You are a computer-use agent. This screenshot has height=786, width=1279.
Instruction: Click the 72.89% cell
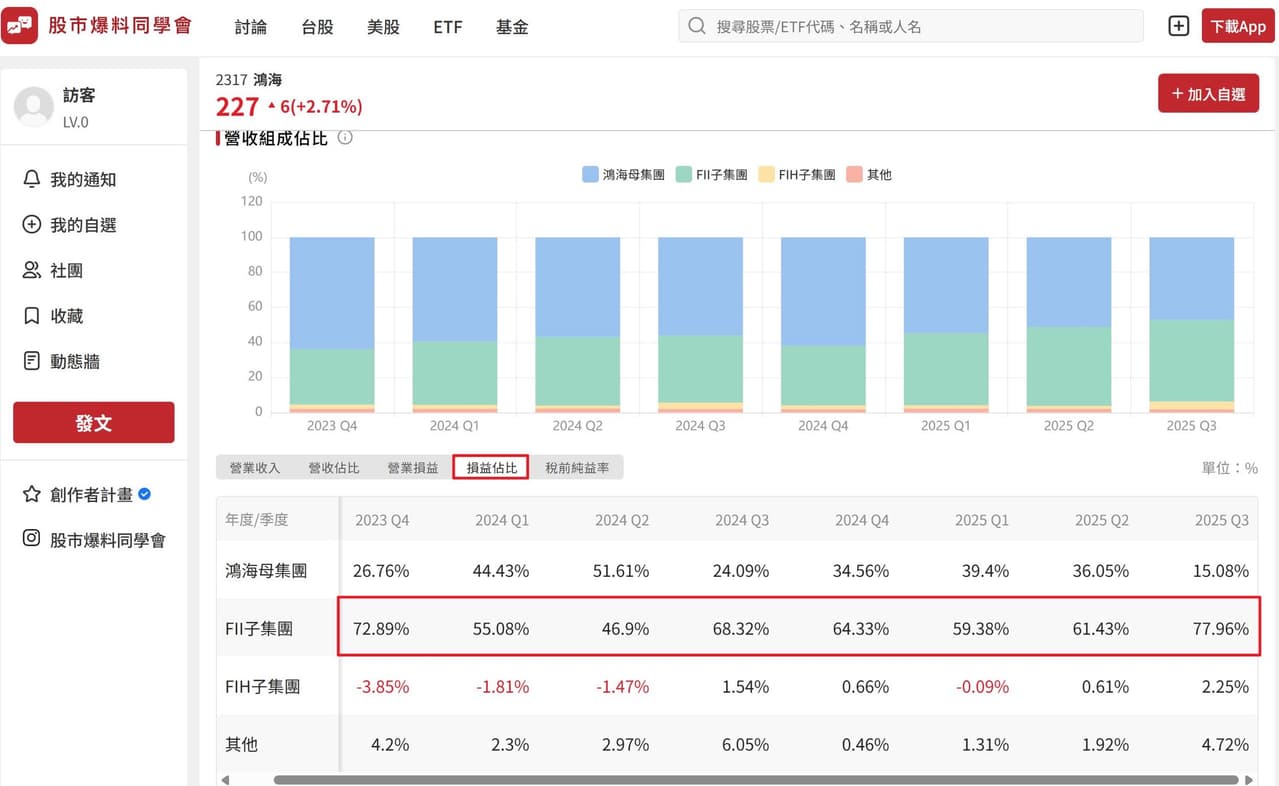pyautogui.click(x=381, y=629)
